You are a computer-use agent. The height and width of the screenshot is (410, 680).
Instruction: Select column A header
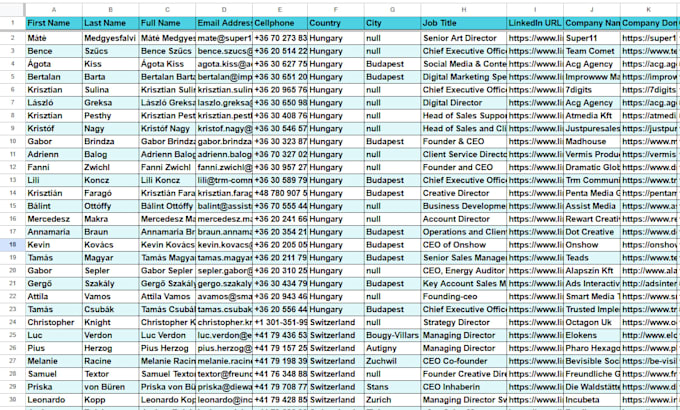54,10
